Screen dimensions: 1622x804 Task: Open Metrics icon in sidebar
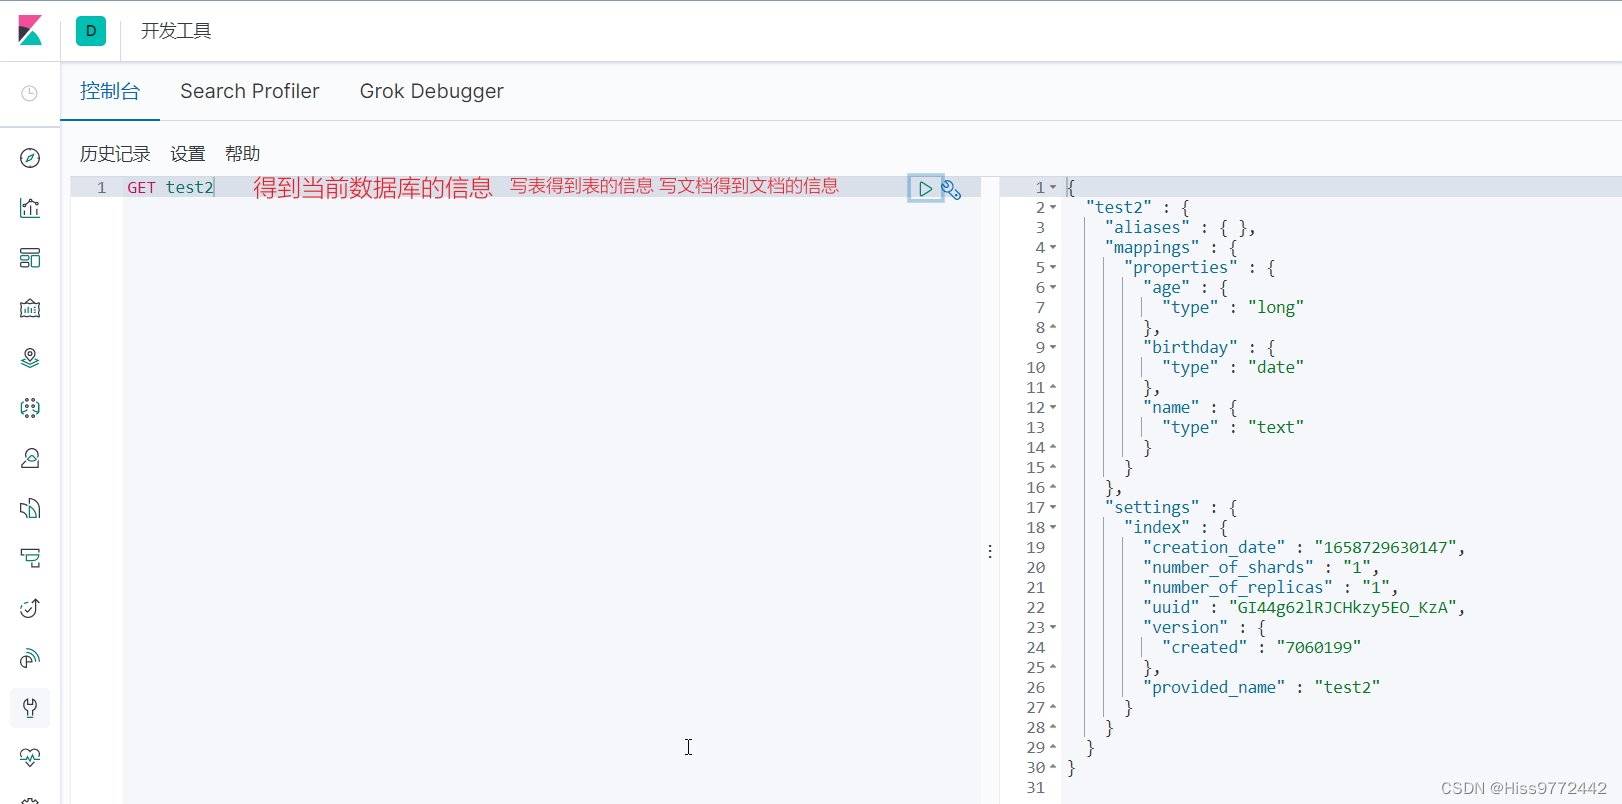[30, 458]
